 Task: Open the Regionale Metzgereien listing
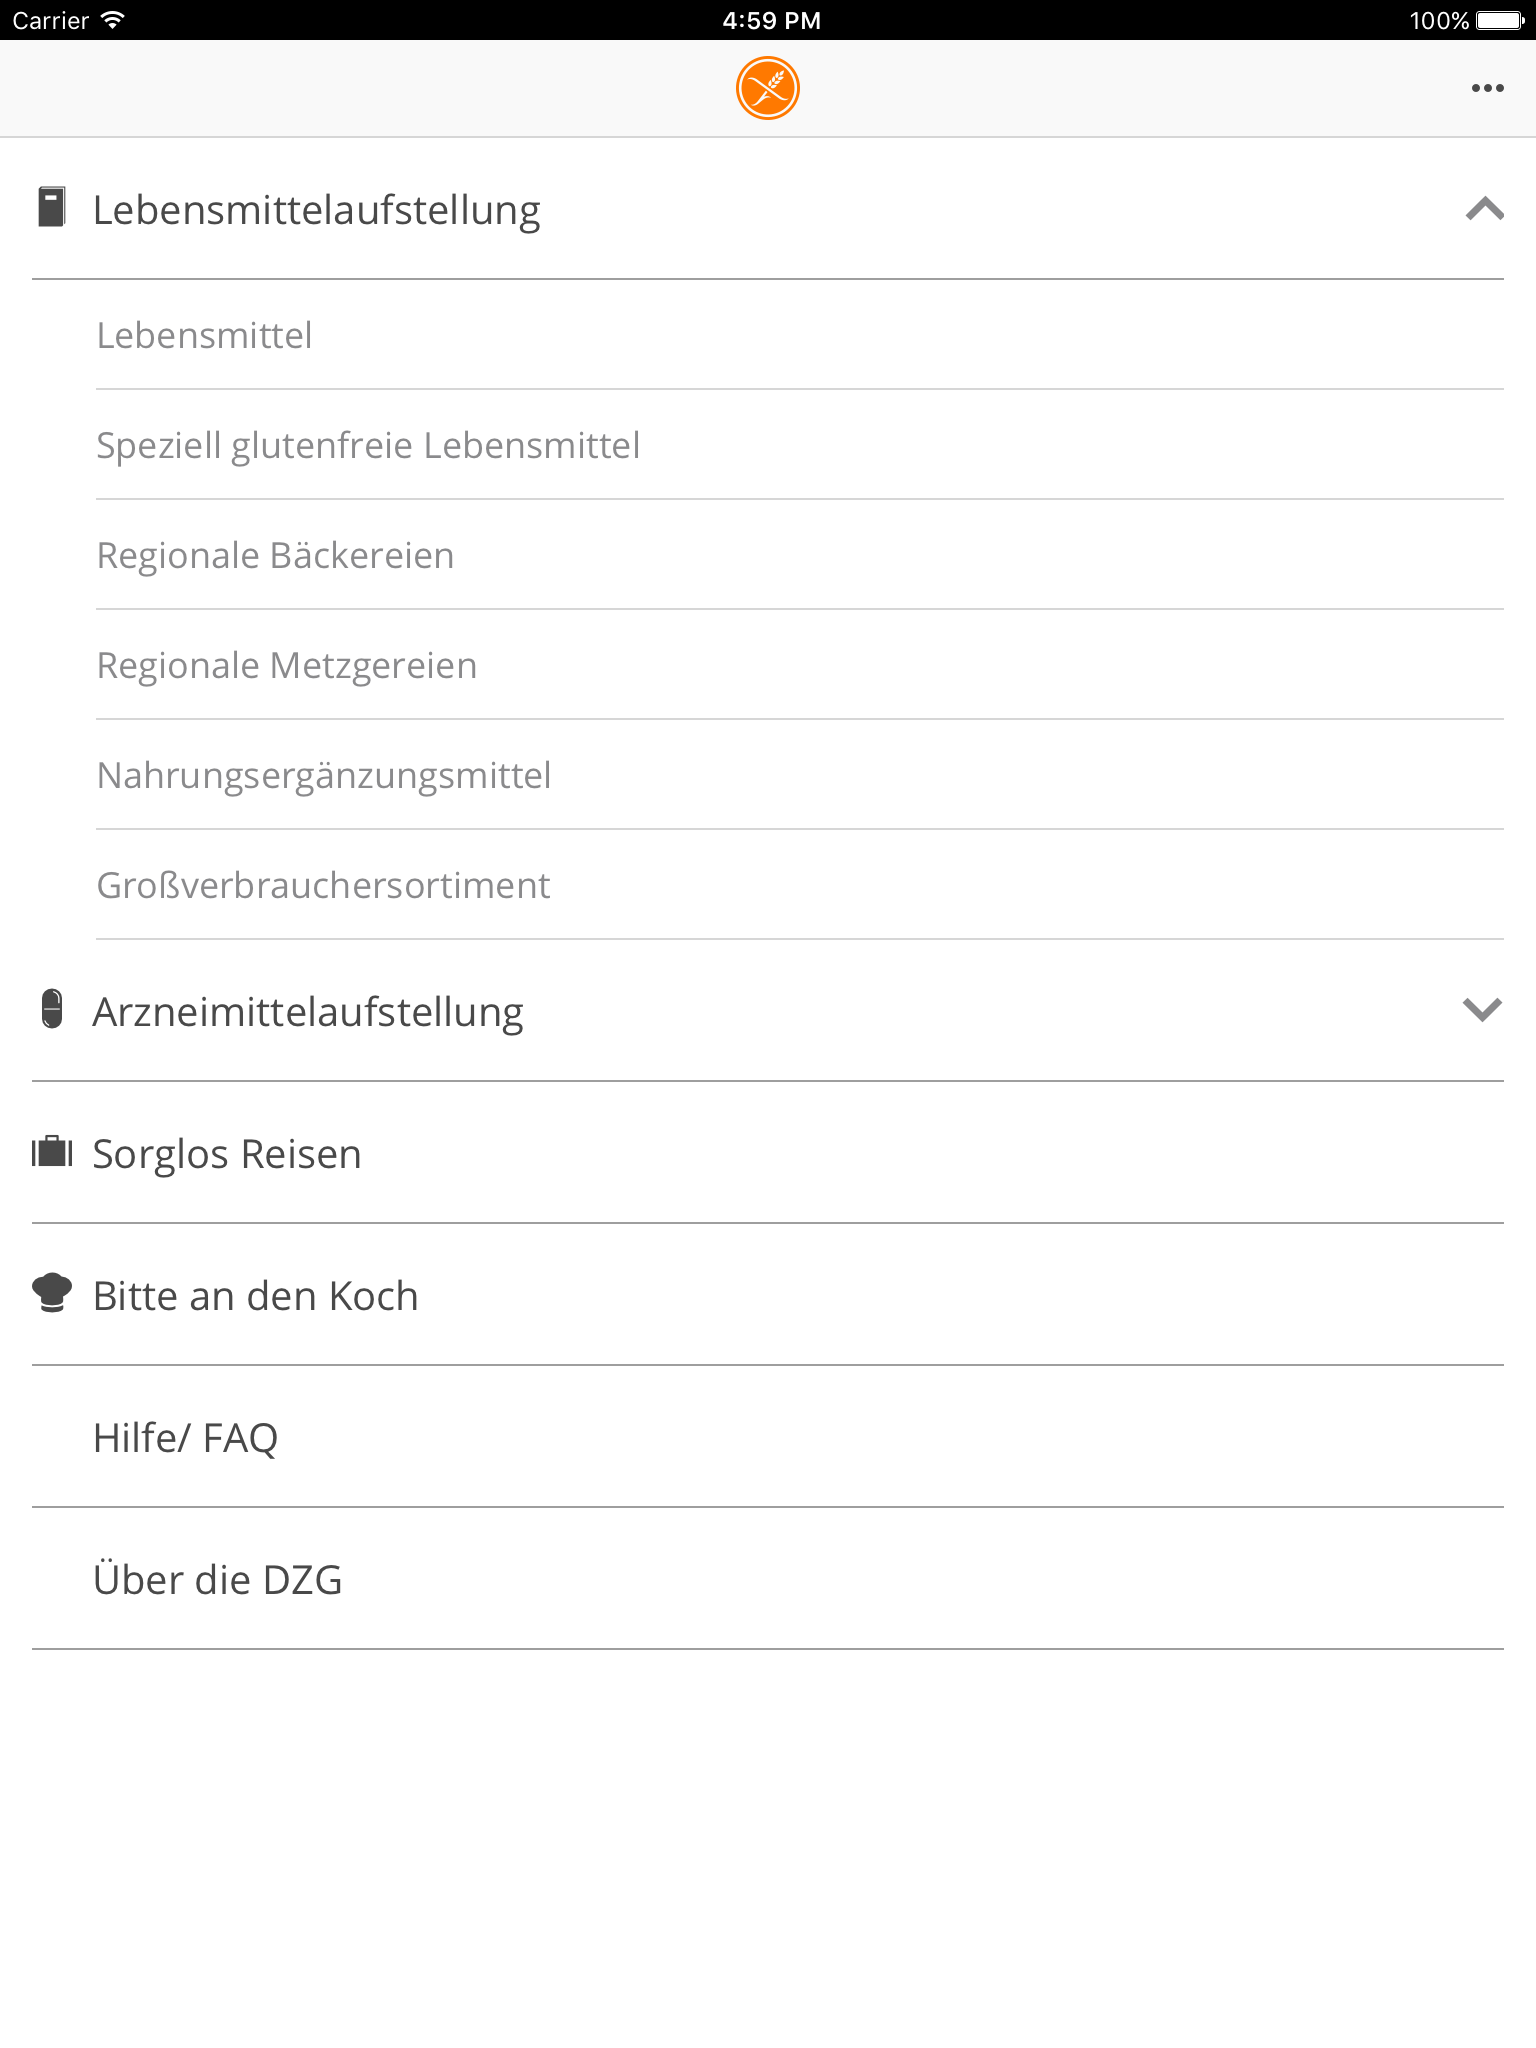(x=286, y=665)
